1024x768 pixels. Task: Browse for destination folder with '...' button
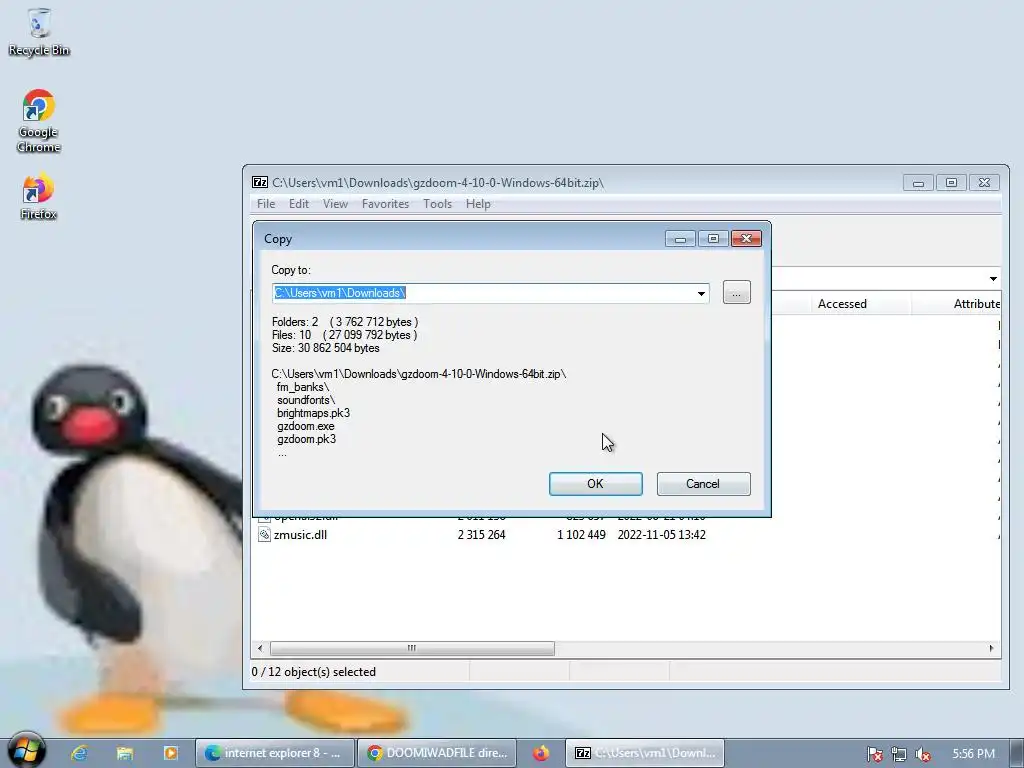pos(737,293)
